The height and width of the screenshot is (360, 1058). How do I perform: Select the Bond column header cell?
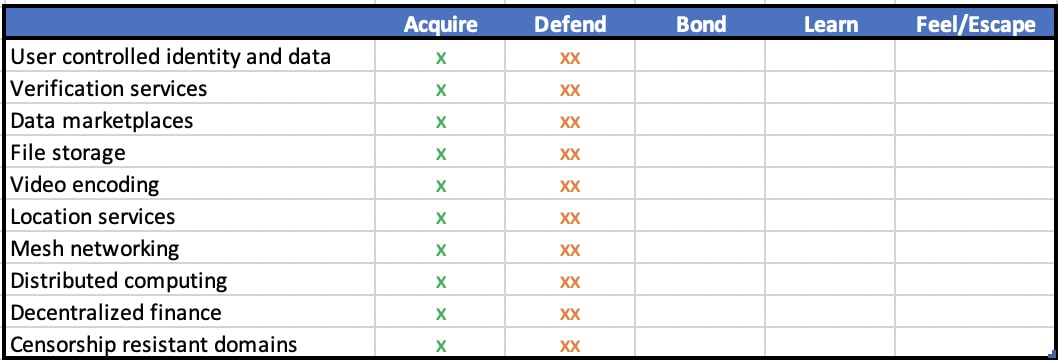700,25
